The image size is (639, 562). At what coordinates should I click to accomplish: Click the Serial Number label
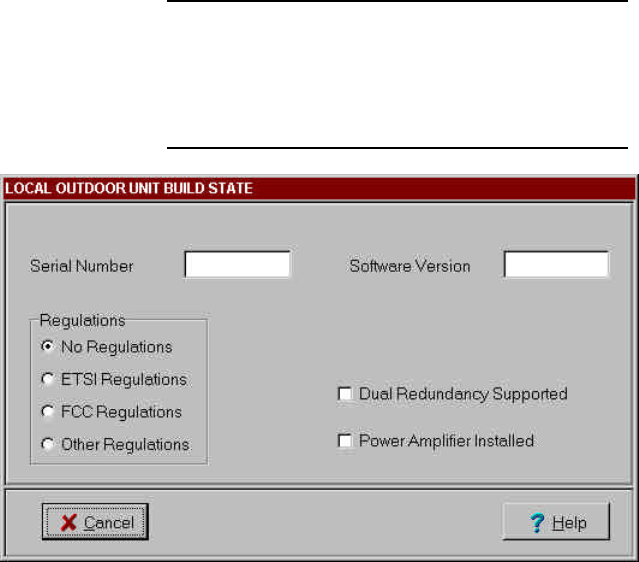[x=82, y=266]
